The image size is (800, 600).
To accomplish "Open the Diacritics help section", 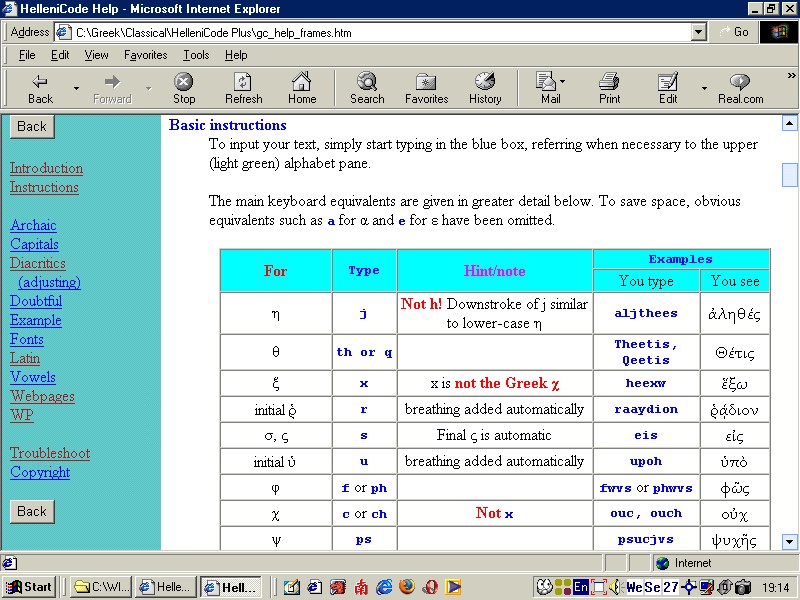I will point(37,263).
